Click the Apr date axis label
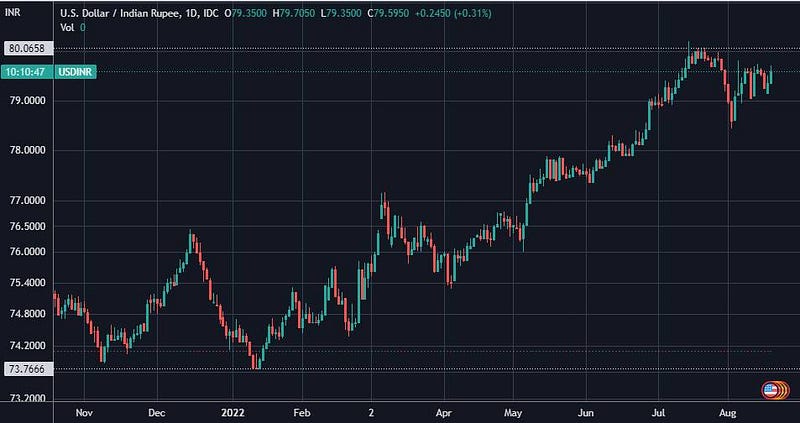The height and width of the screenshot is (423, 800). click(x=444, y=412)
